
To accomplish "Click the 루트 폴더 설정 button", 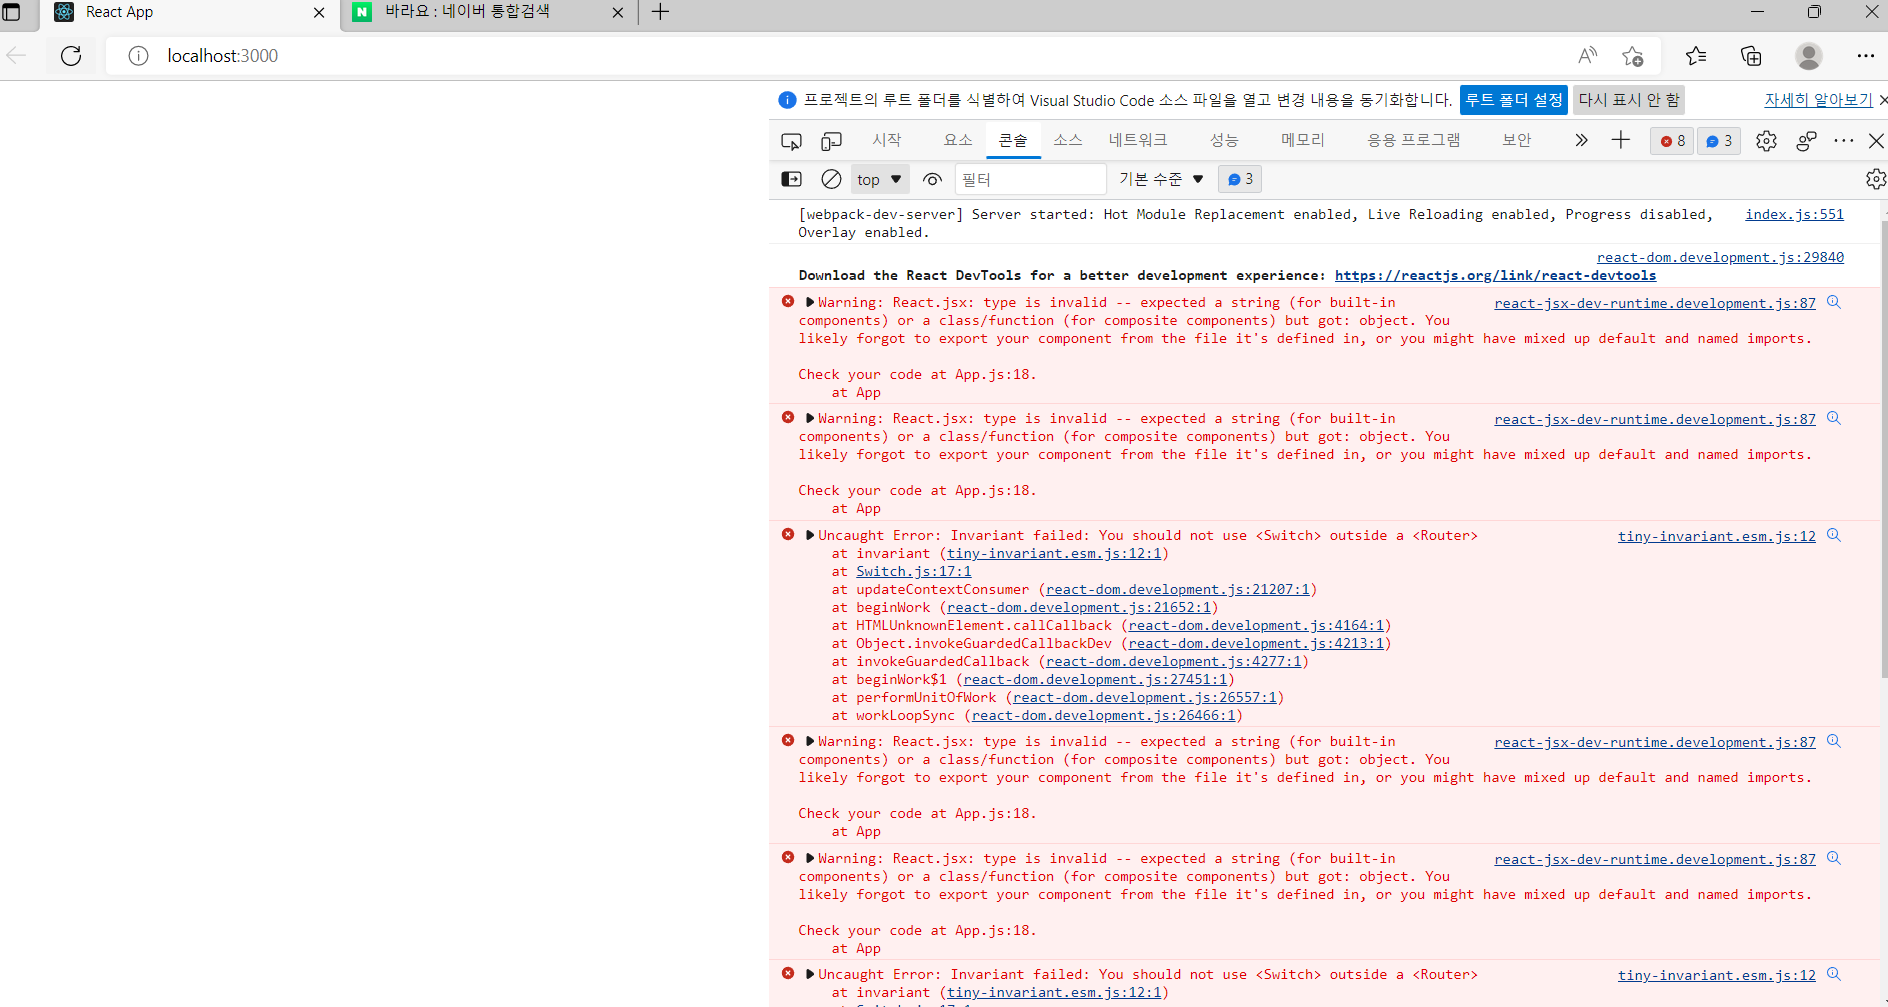I will (1514, 100).
